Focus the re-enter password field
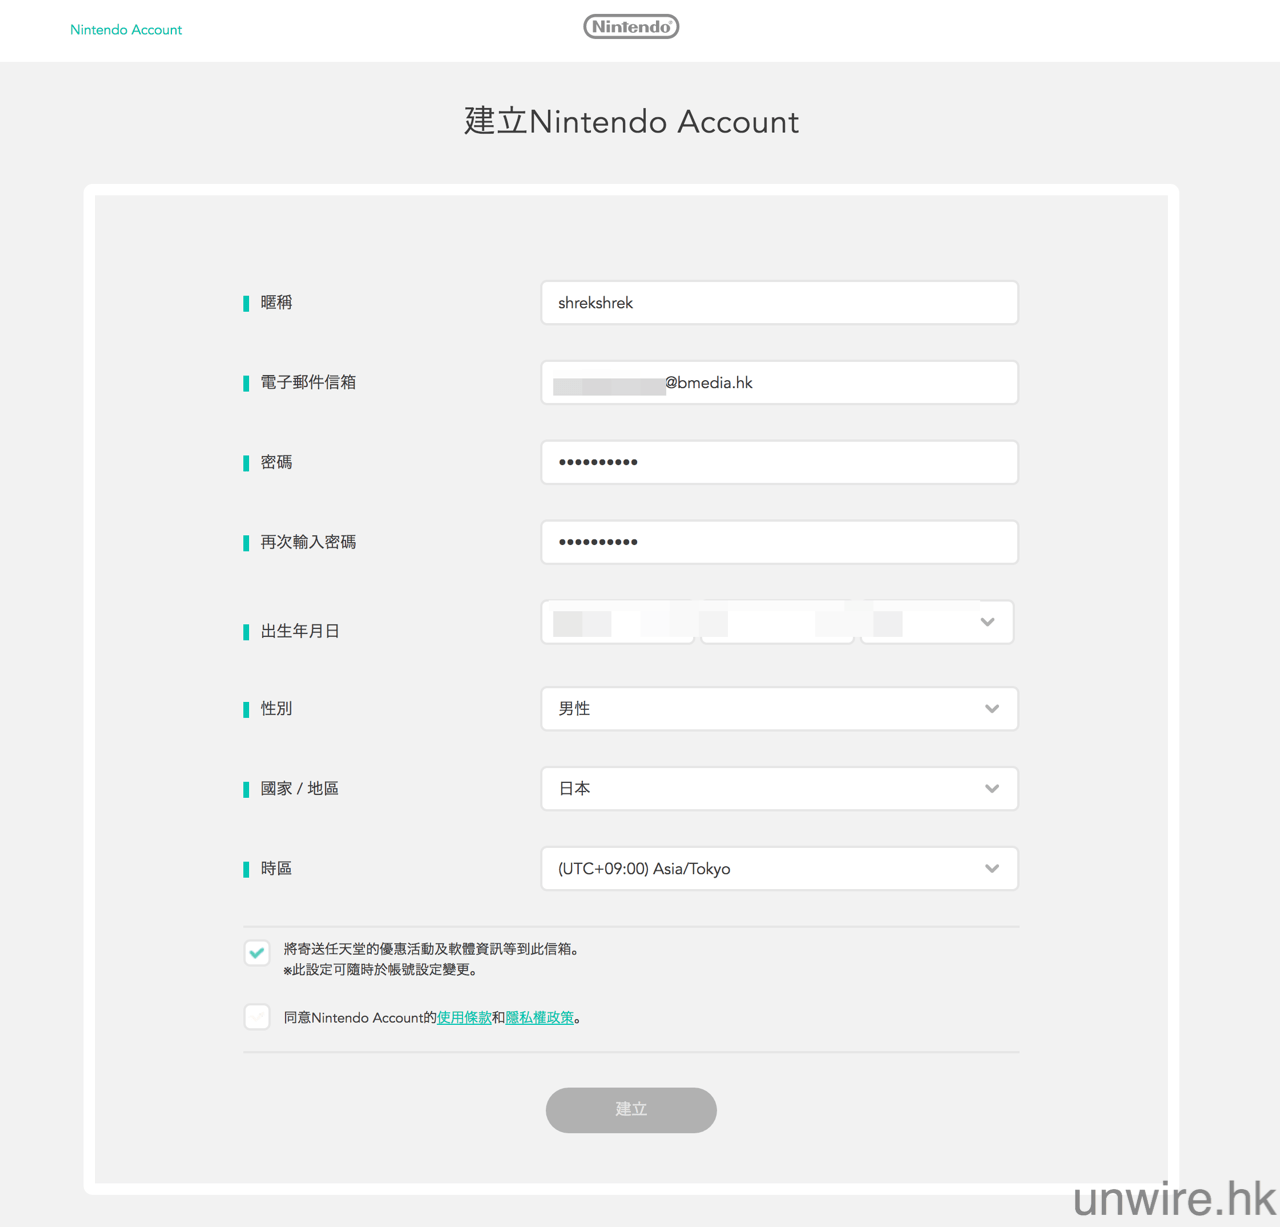The image size is (1280, 1227). tap(779, 542)
